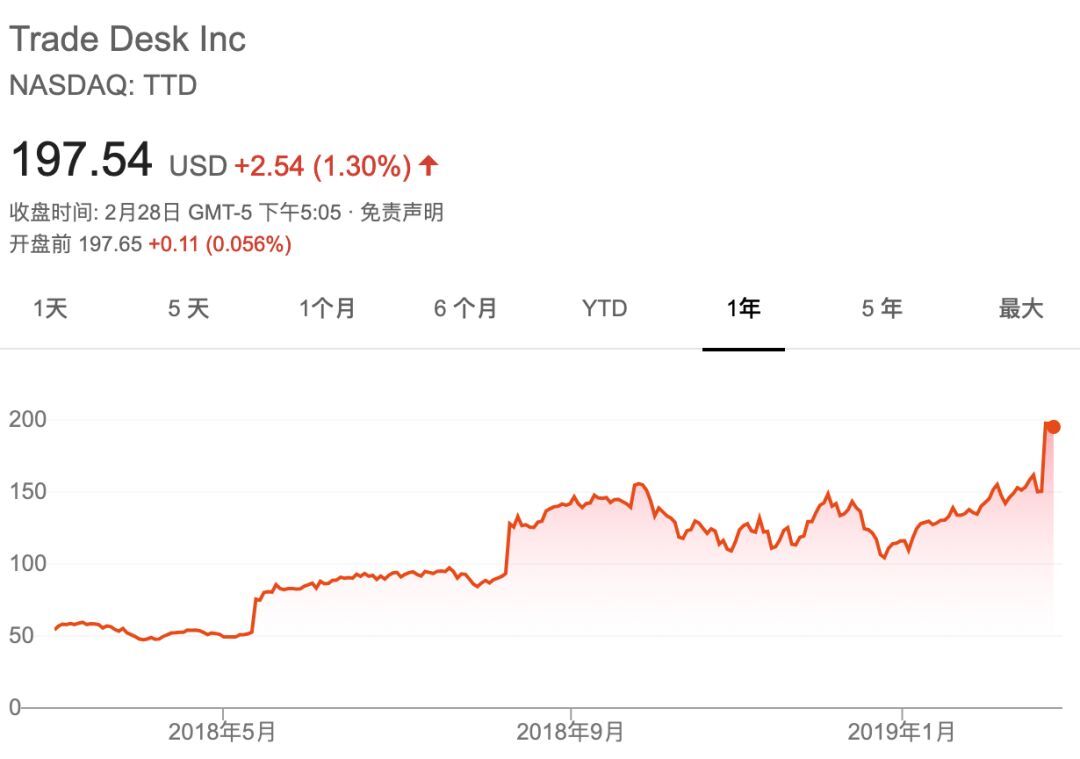
Task: Click the +2.54 (1.30%) change value
Action: pos(323,166)
